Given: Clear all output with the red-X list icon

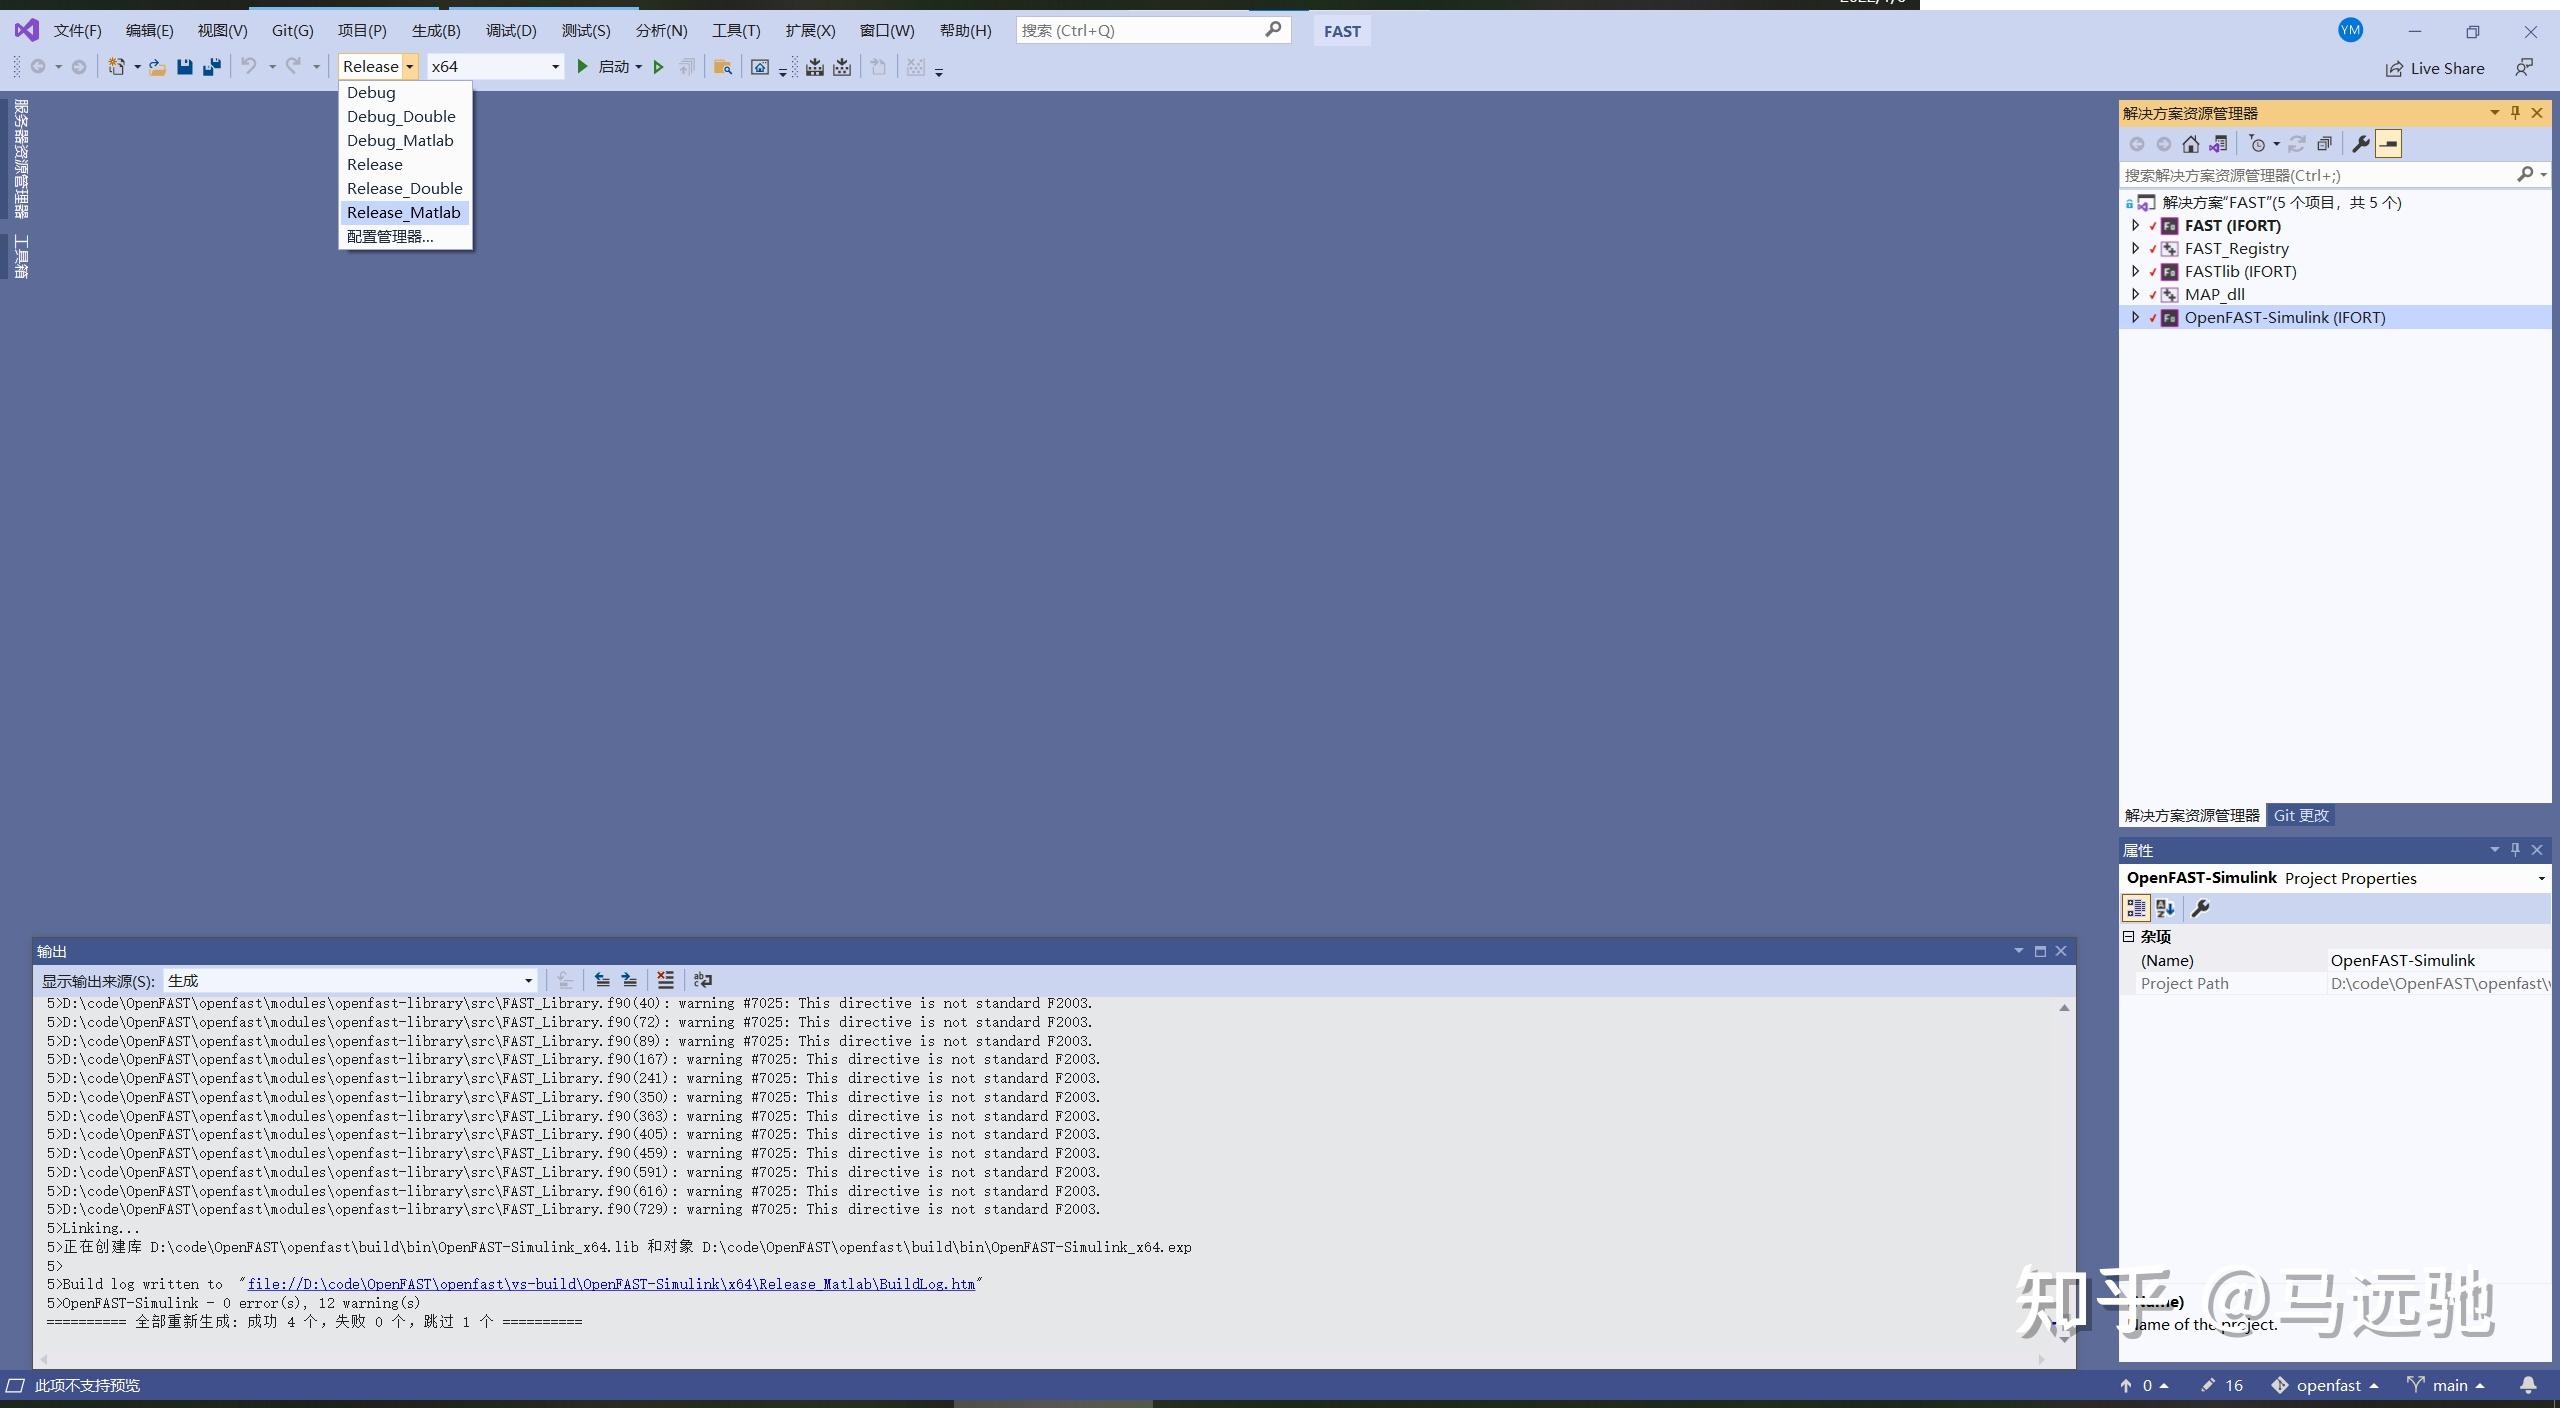Looking at the screenshot, I should pyautogui.click(x=665, y=980).
